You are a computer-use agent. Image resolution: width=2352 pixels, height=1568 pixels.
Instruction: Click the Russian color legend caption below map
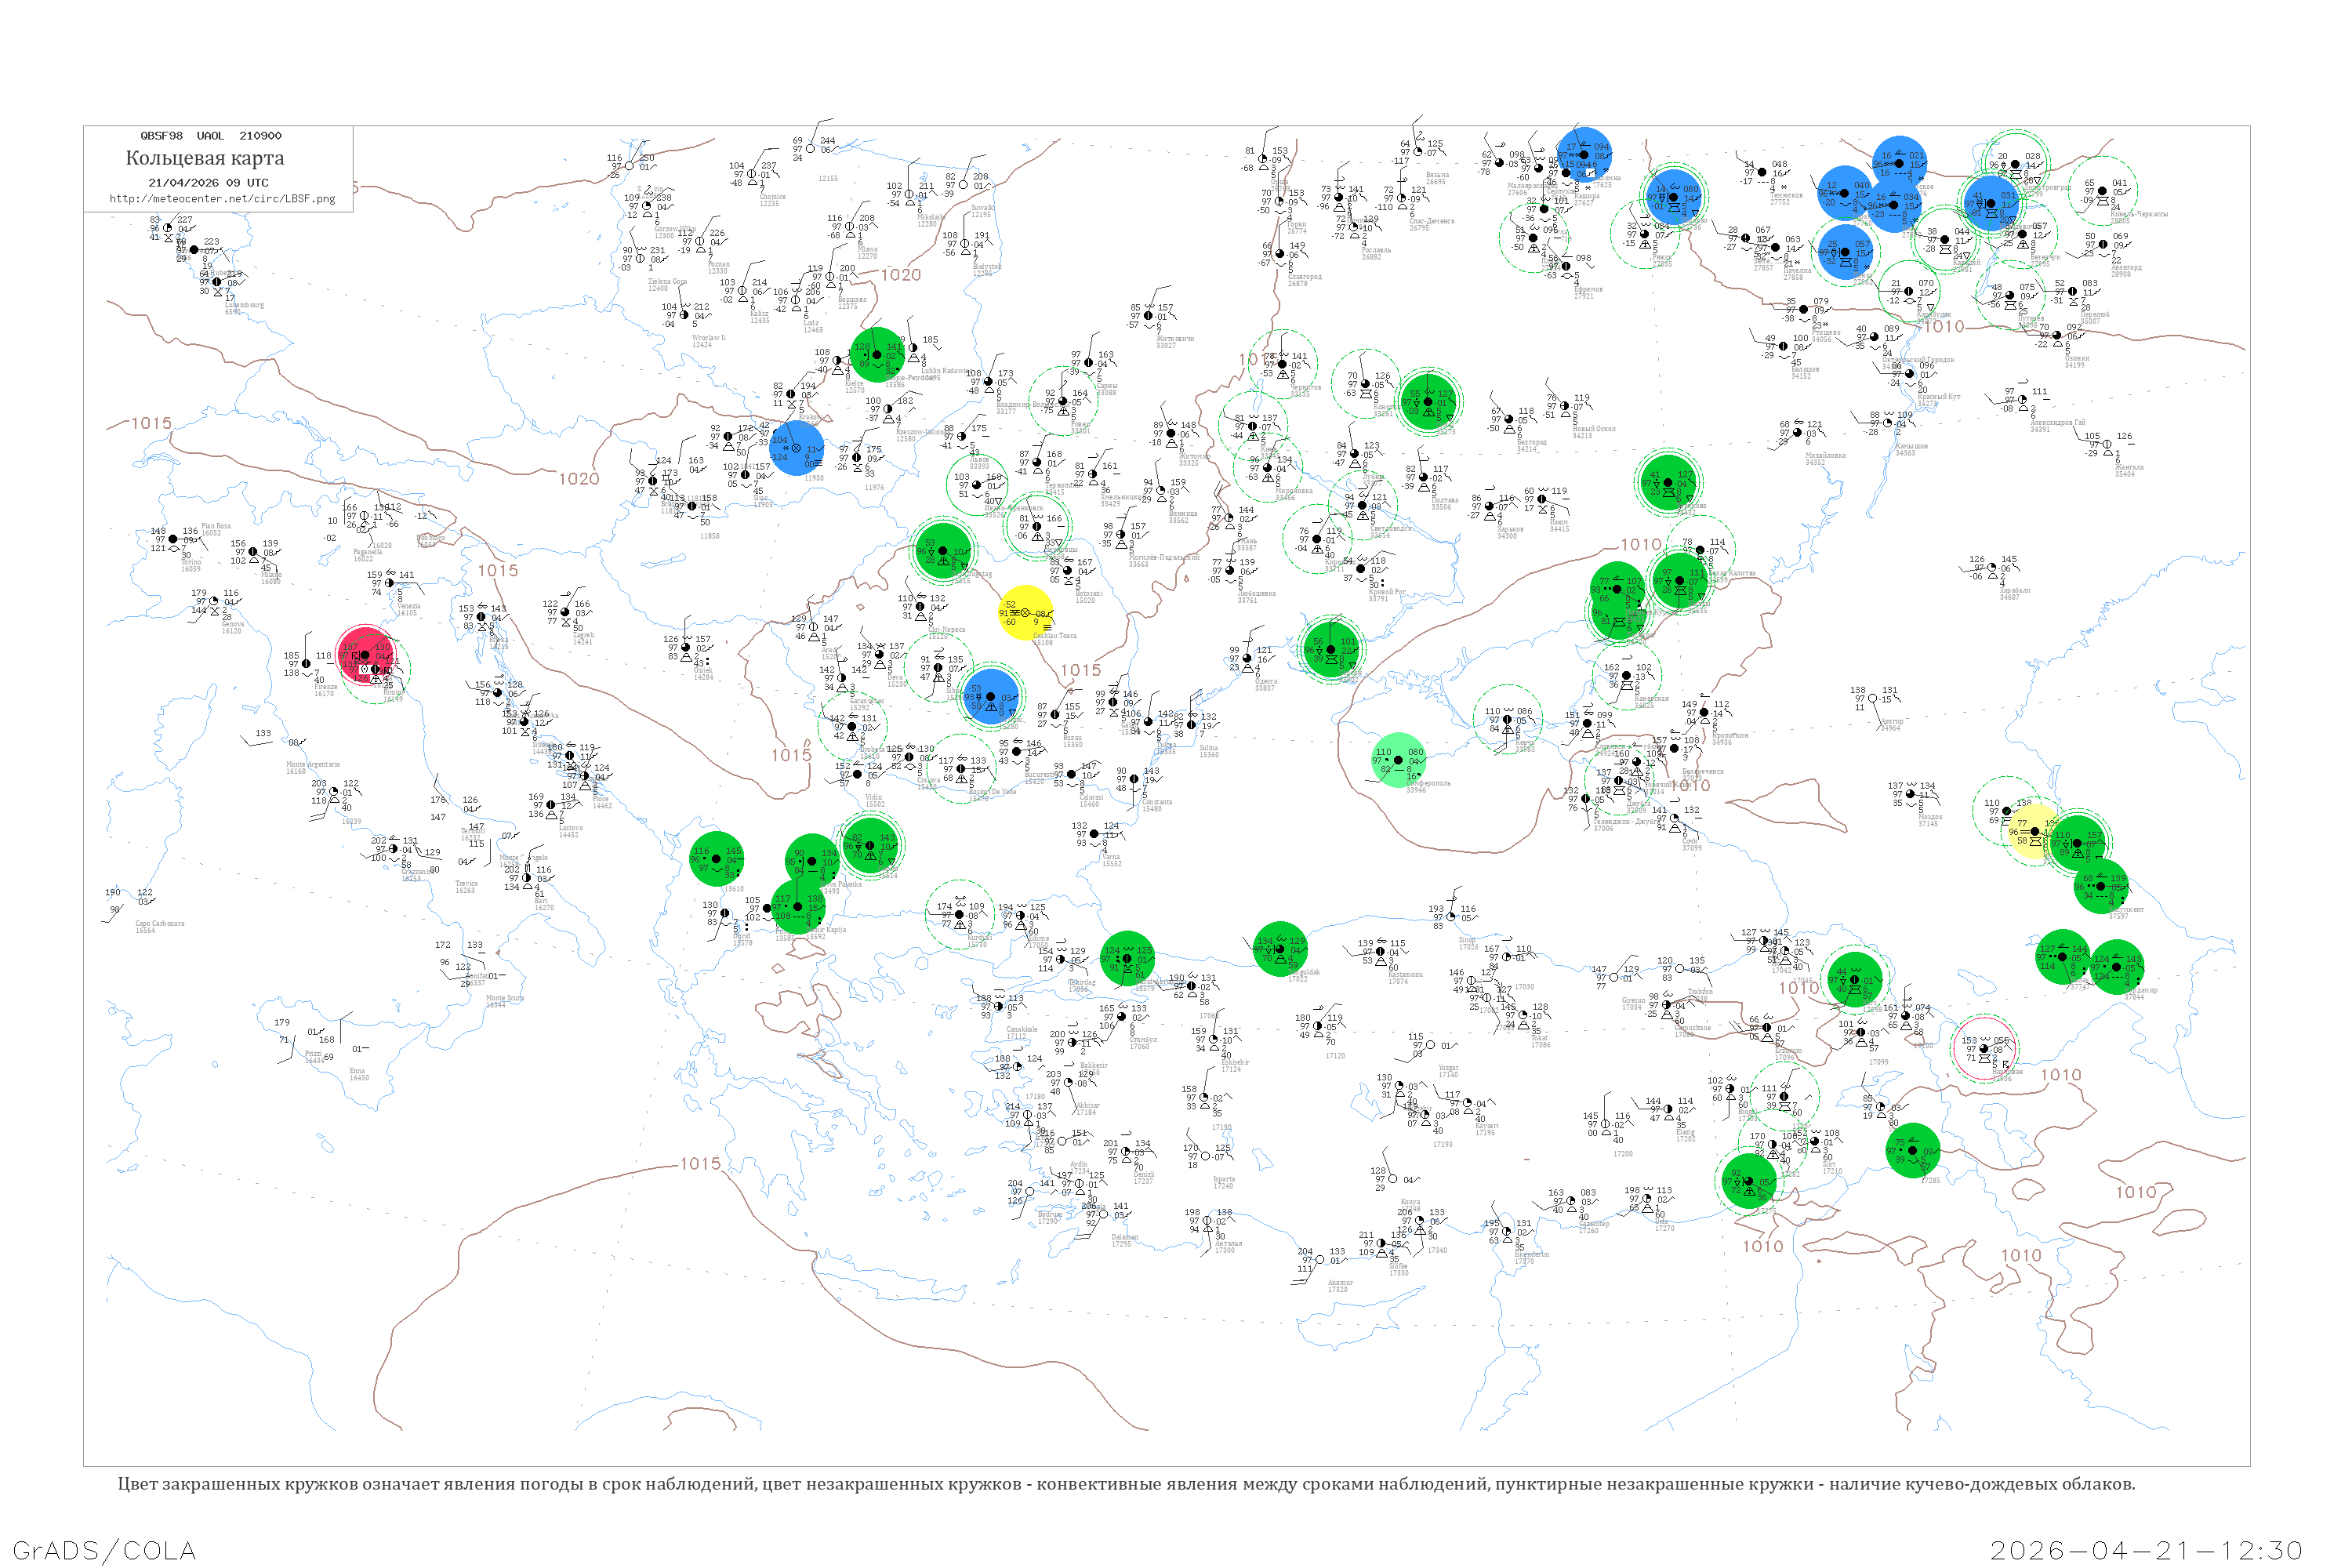[1126, 1484]
